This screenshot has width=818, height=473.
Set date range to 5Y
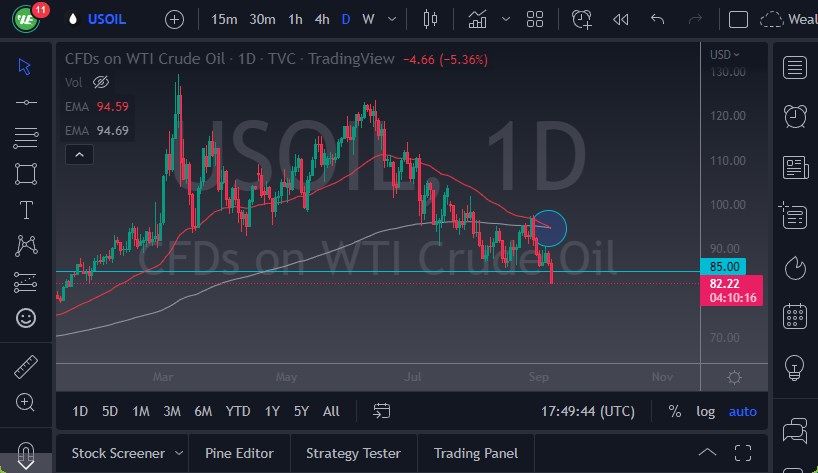point(301,411)
